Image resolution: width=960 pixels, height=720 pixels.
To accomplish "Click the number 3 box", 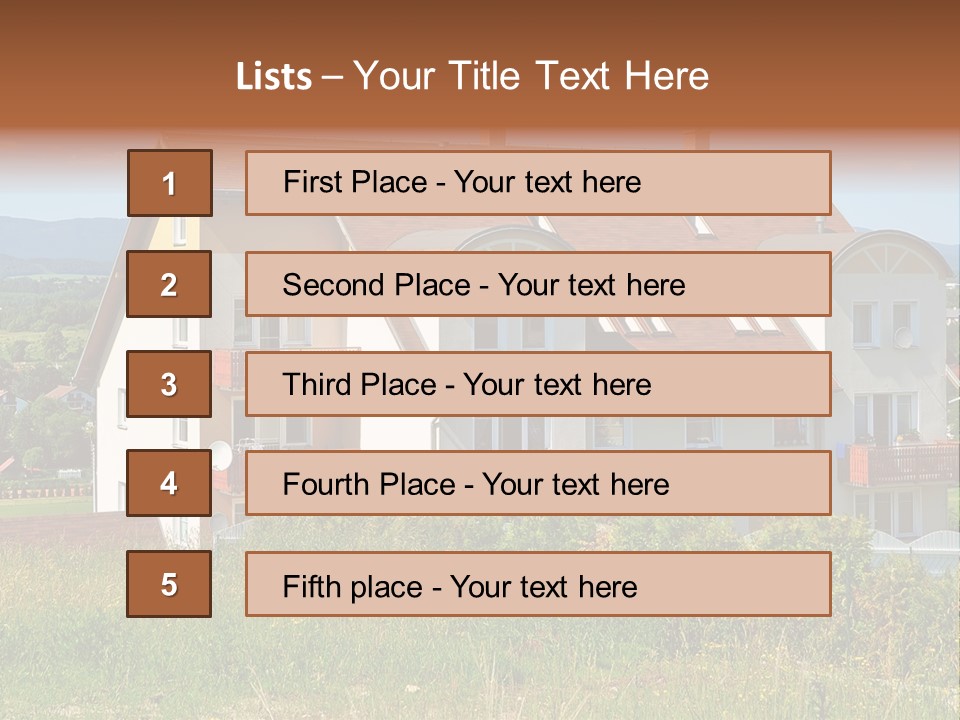I will click(x=169, y=384).
